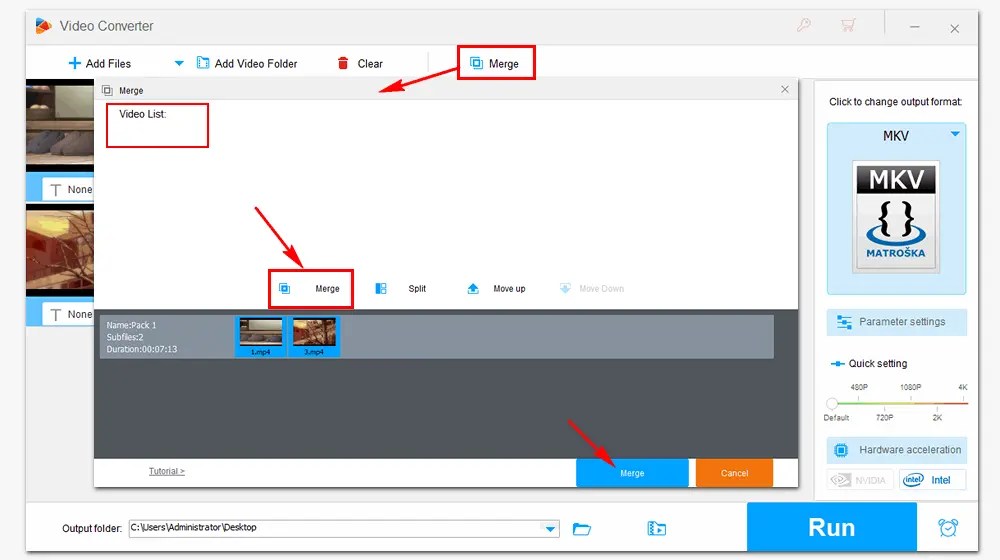This screenshot has width=1000, height=560.
Task: Click Hardware acceleration button
Action: tap(897, 450)
